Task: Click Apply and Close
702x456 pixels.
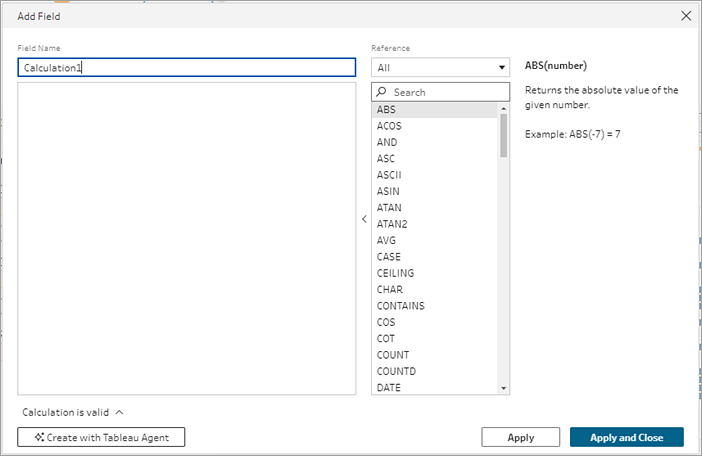Action: (x=626, y=437)
